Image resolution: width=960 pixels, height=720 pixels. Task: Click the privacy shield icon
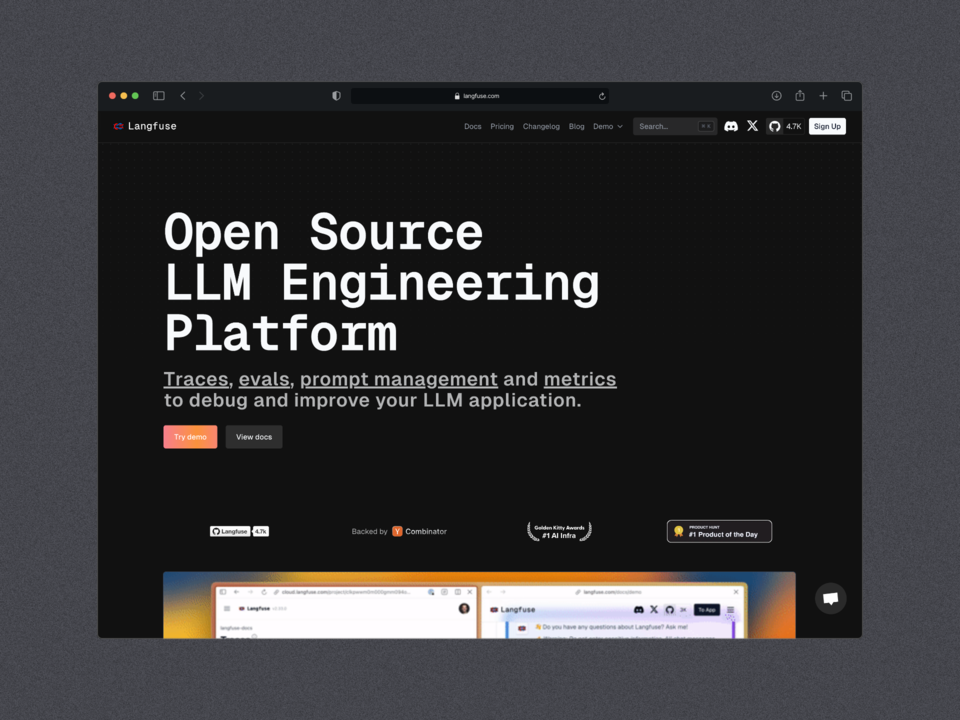coord(336,96)
